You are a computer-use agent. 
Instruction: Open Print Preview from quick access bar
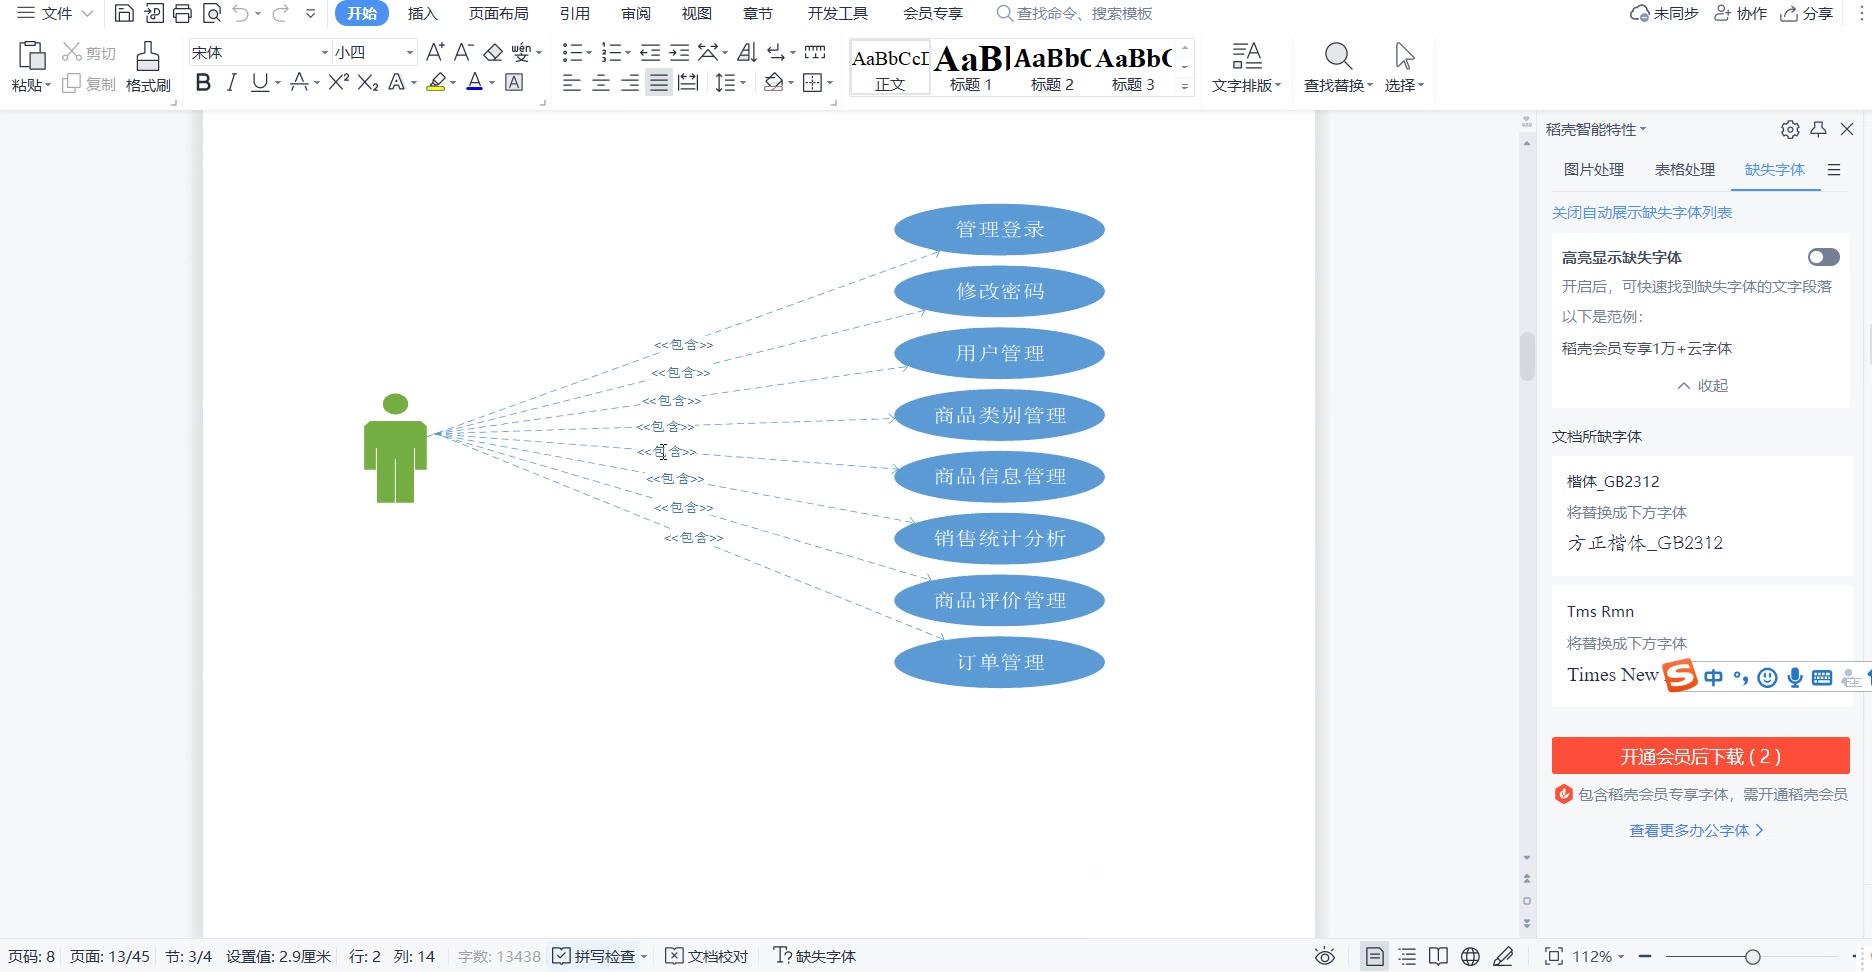click(x=211, y=13)
